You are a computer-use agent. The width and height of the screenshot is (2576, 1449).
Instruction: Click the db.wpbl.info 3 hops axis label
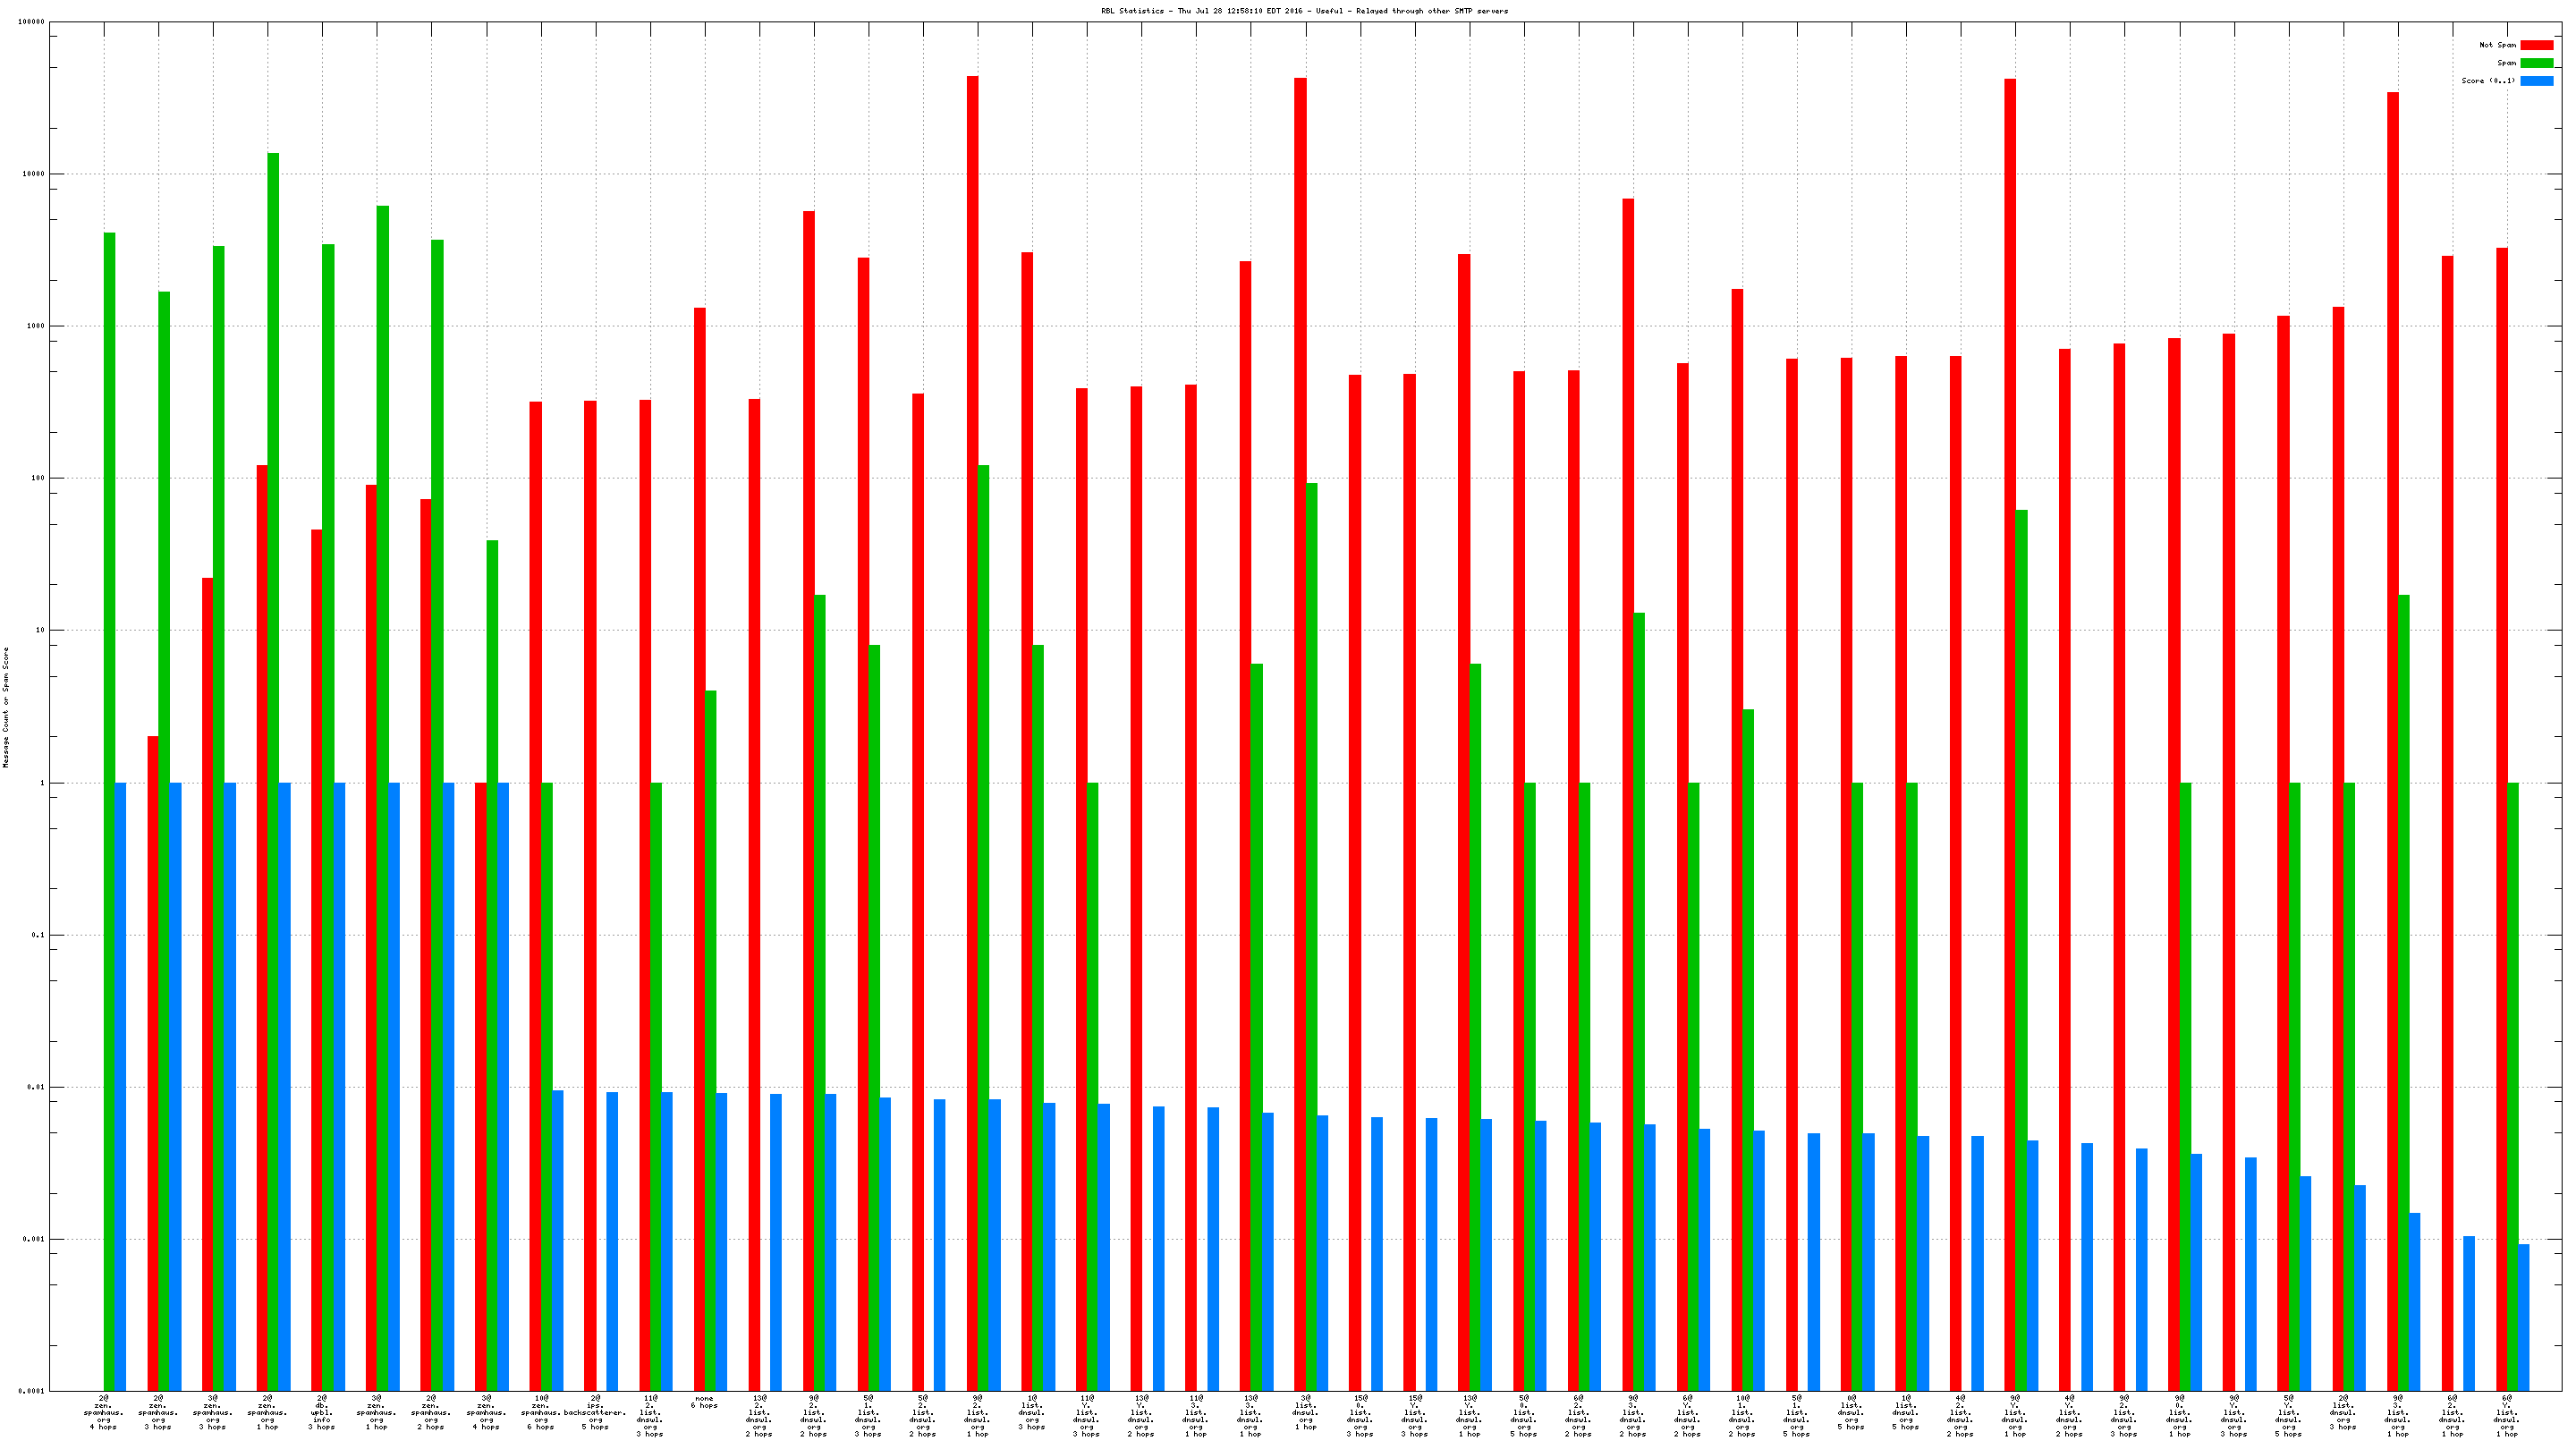322,1412
